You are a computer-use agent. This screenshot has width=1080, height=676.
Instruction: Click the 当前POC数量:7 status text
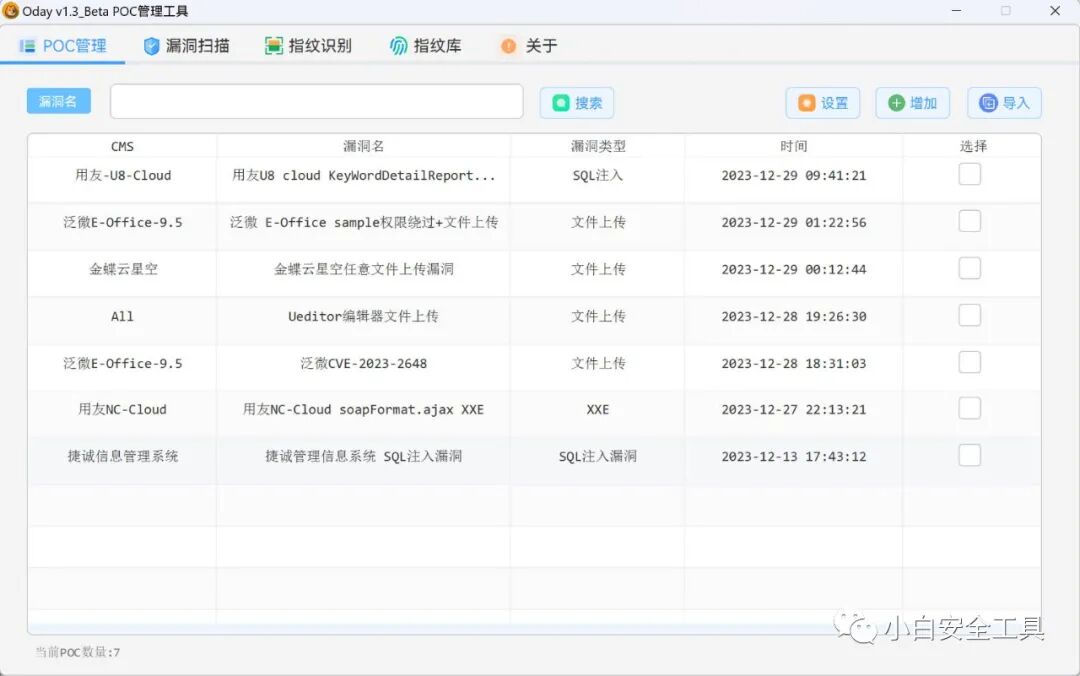(x=78, y=652)
